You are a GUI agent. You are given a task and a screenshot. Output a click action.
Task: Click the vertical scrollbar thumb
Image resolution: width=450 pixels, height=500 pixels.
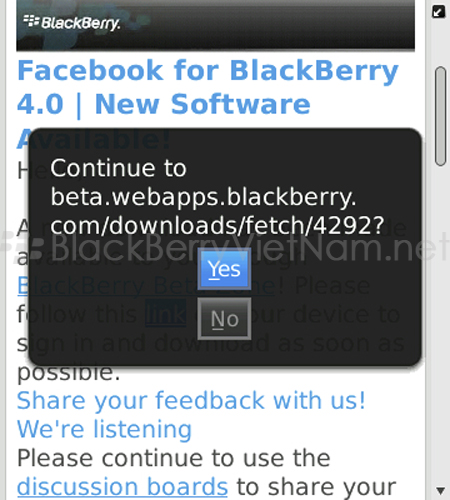click(x=441, y=116)
